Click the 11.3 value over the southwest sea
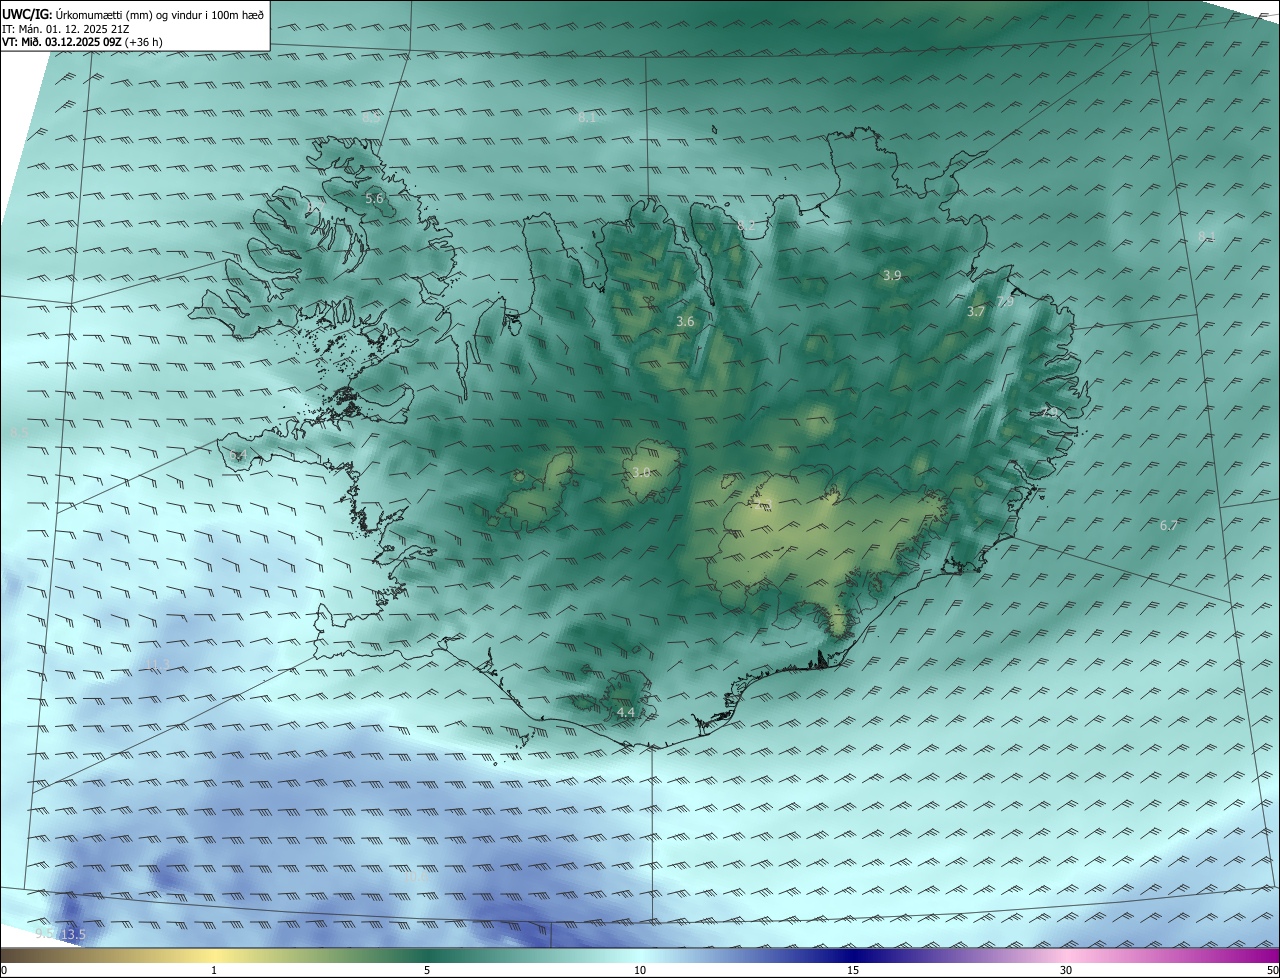The width and height of the screenshot is (1280, 978). coord(158,665)
